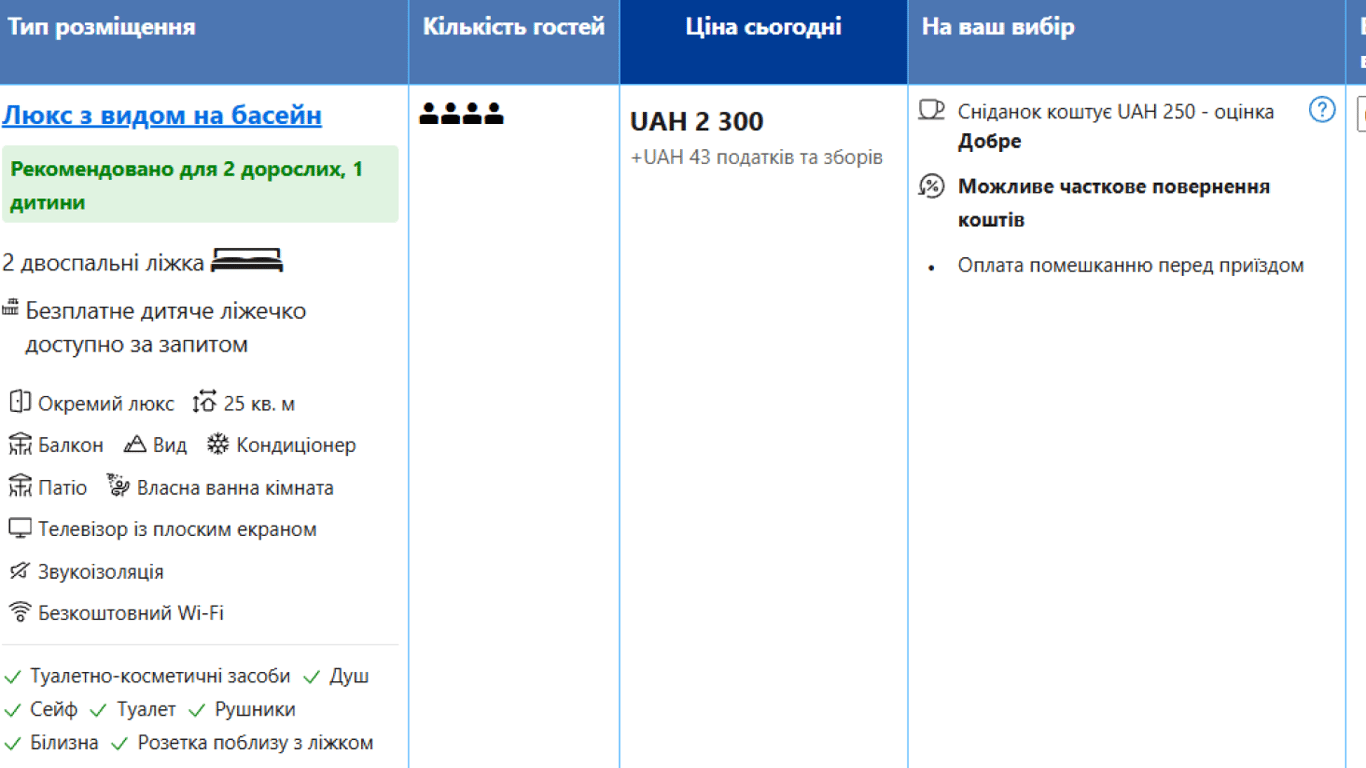Click the breakfast info question mark icon
The image size is (1366, 768).
pos(1322,110)
